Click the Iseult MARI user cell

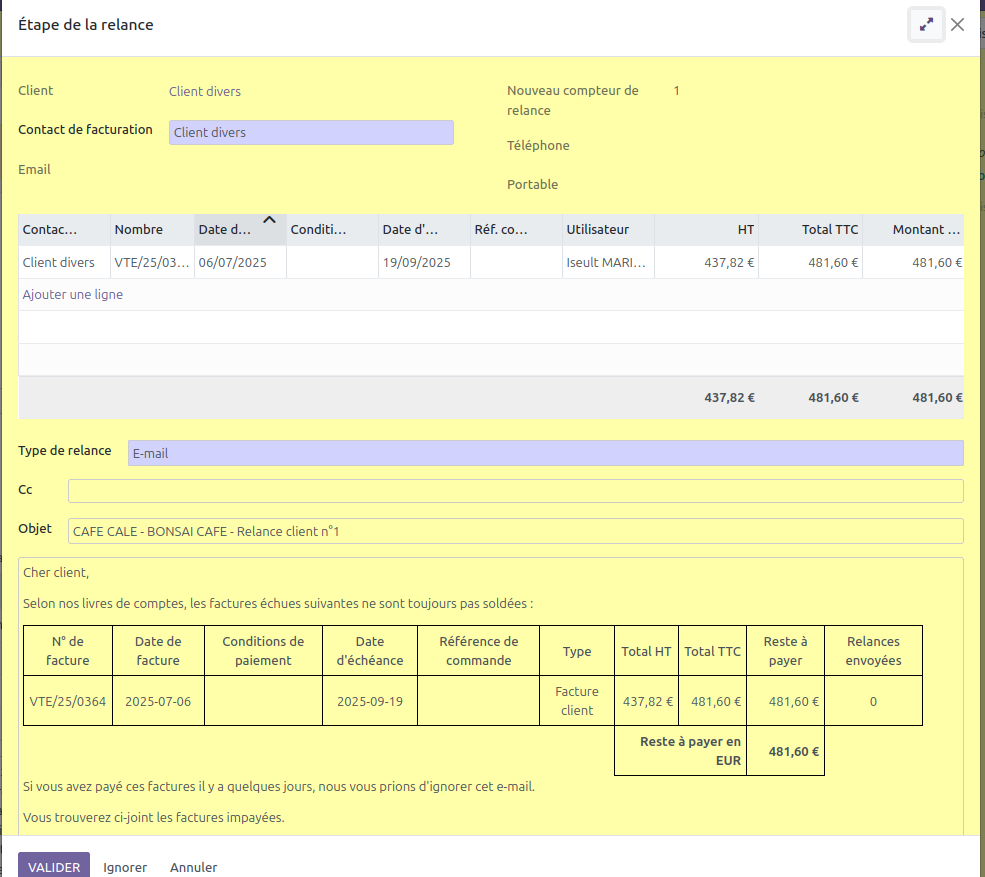606,263
